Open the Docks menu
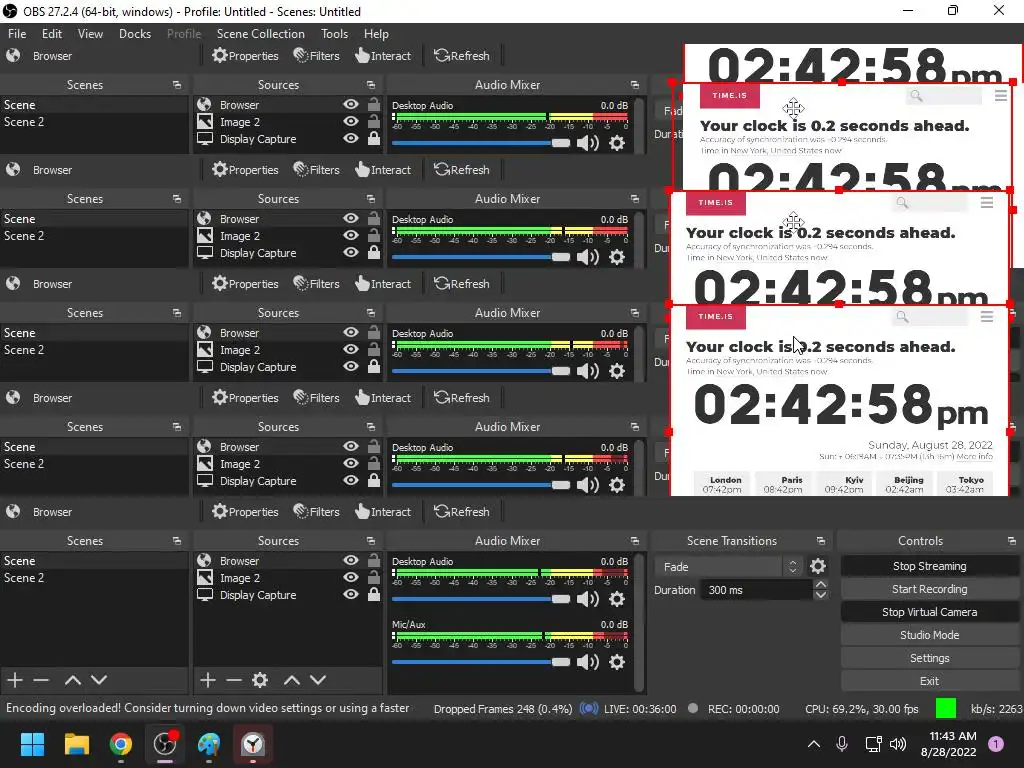The image size is (1024, 768). tap(135, 34)
